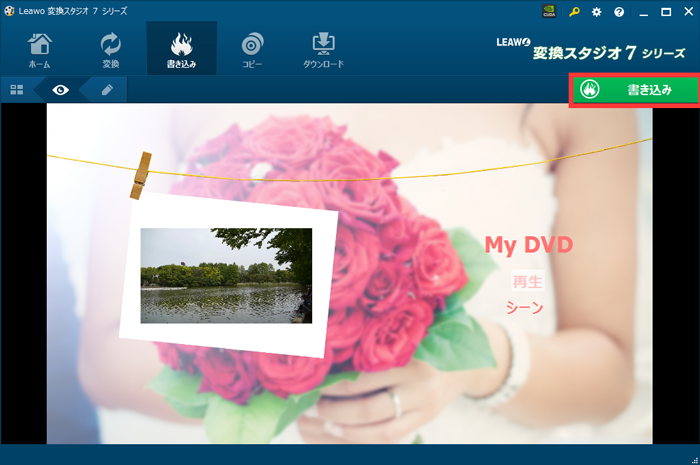Click the Leawo app icon in title bar
Screen dimensions: 700x465
[x=9, y=11]
